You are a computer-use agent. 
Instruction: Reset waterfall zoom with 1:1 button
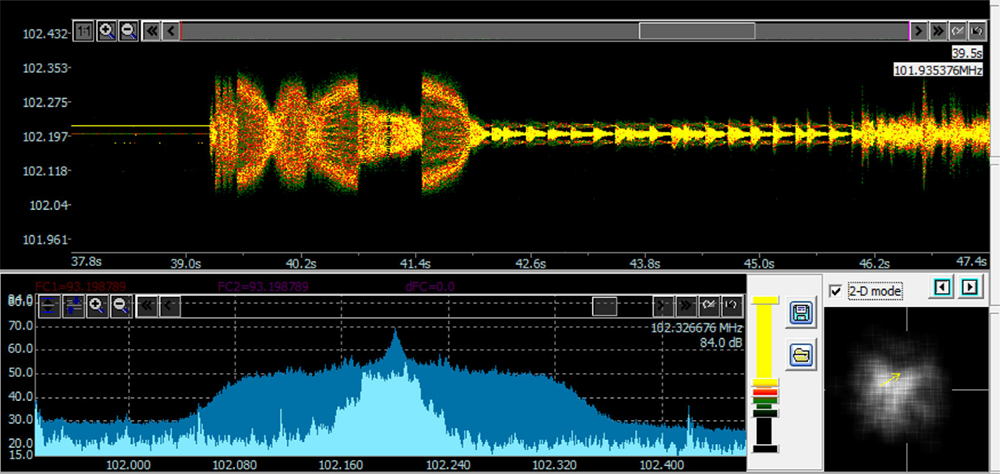[84, 31]
